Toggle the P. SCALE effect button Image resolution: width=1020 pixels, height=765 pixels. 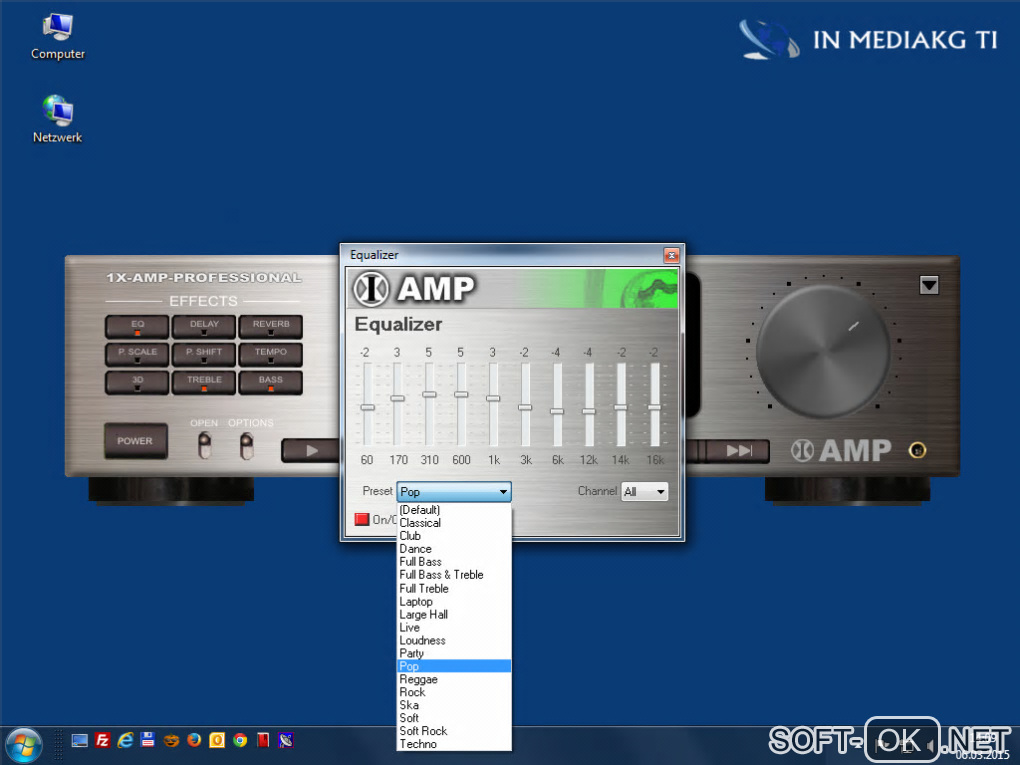[137, 355]
